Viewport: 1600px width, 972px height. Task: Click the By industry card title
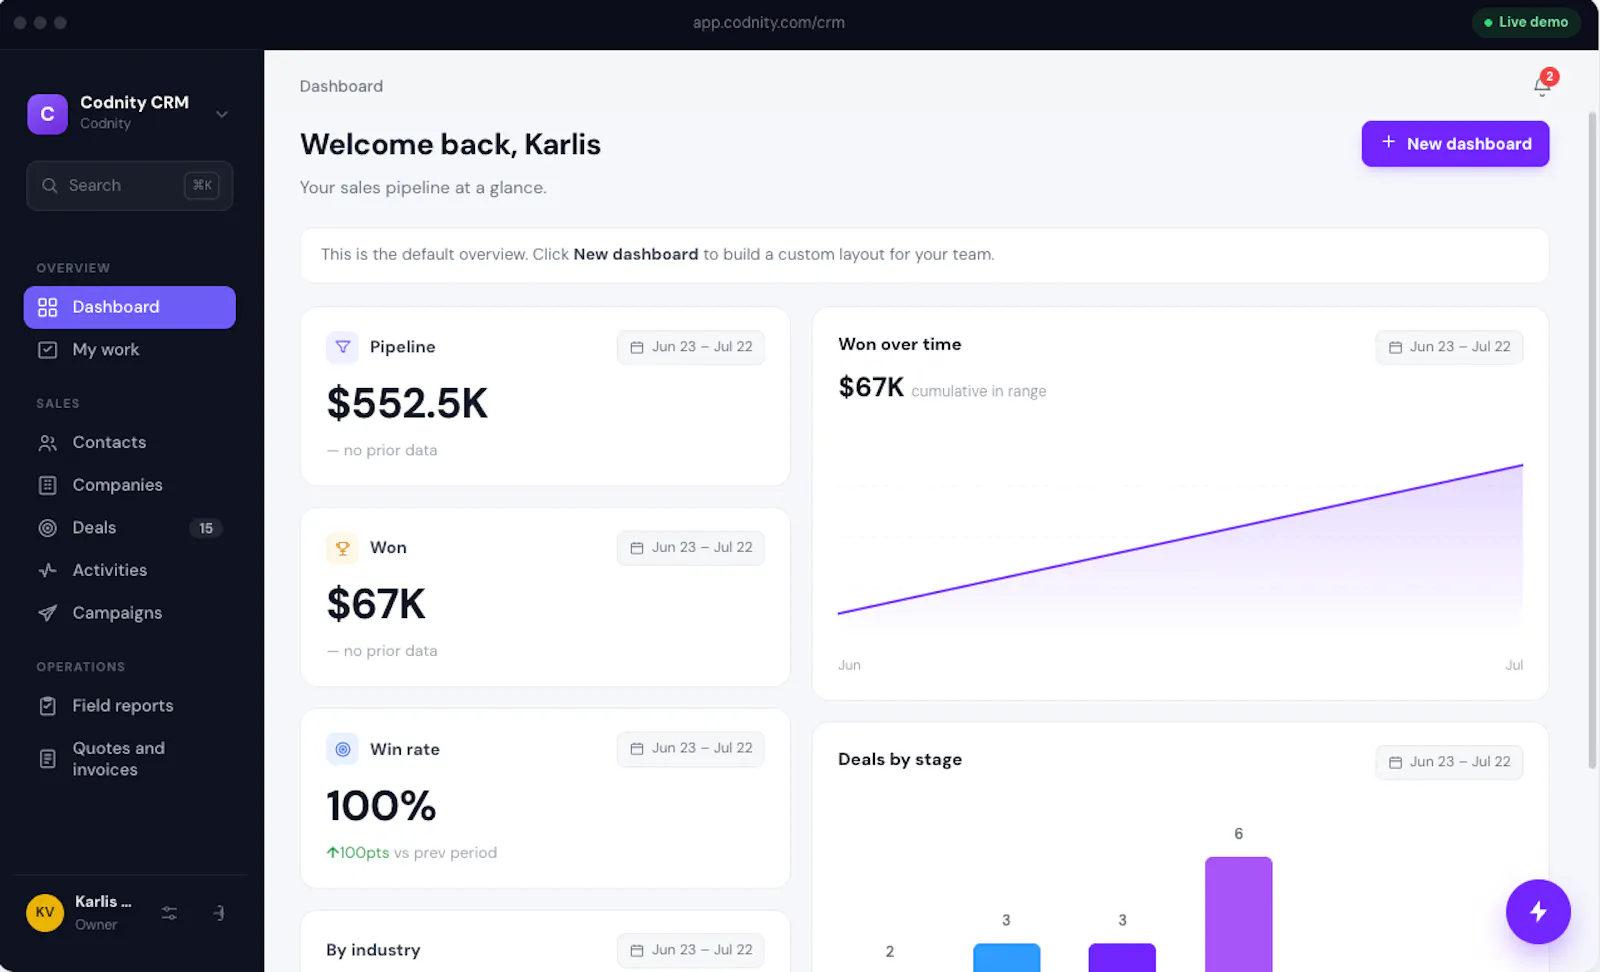[x=373, y=950]
